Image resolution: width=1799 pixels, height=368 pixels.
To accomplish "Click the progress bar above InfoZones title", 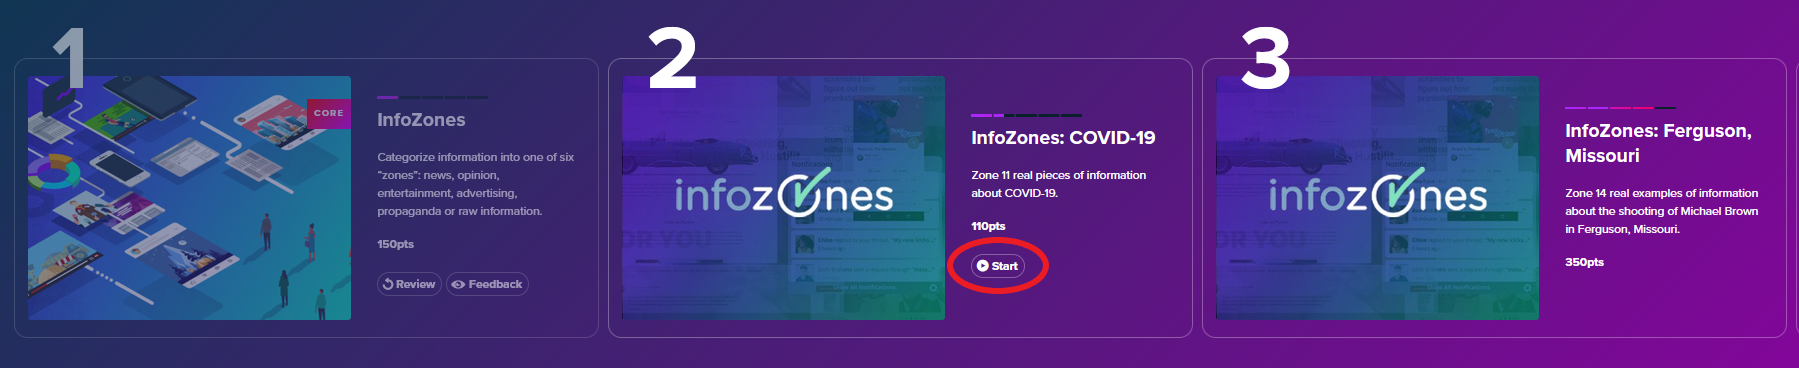I will (433, 97).
